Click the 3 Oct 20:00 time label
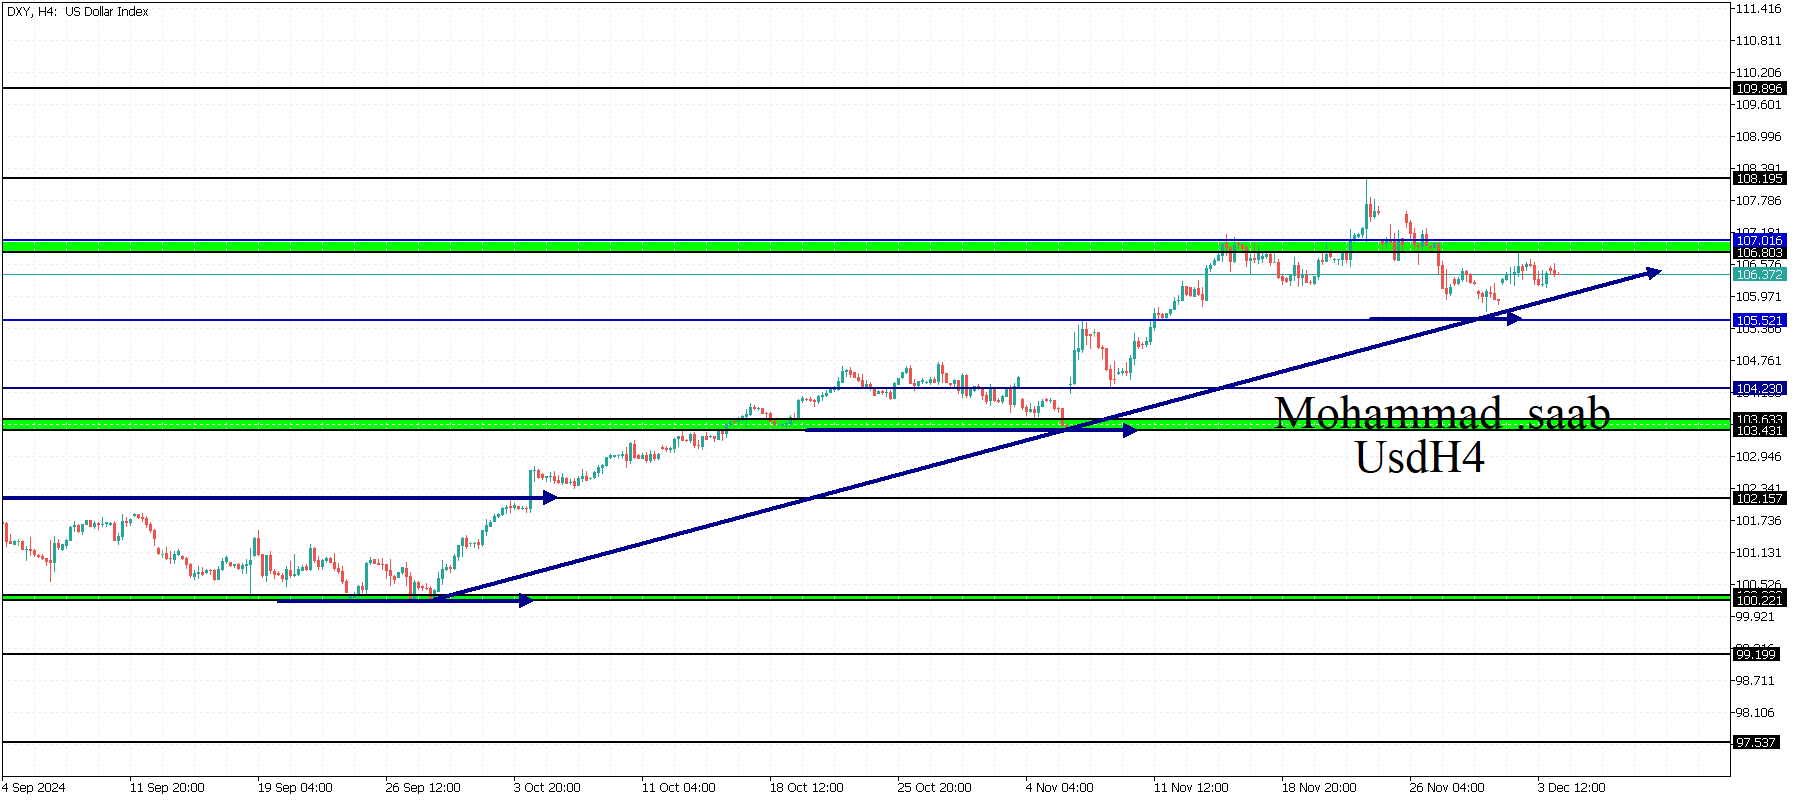This screenshot has height=800, width=1800. [547, 788]
